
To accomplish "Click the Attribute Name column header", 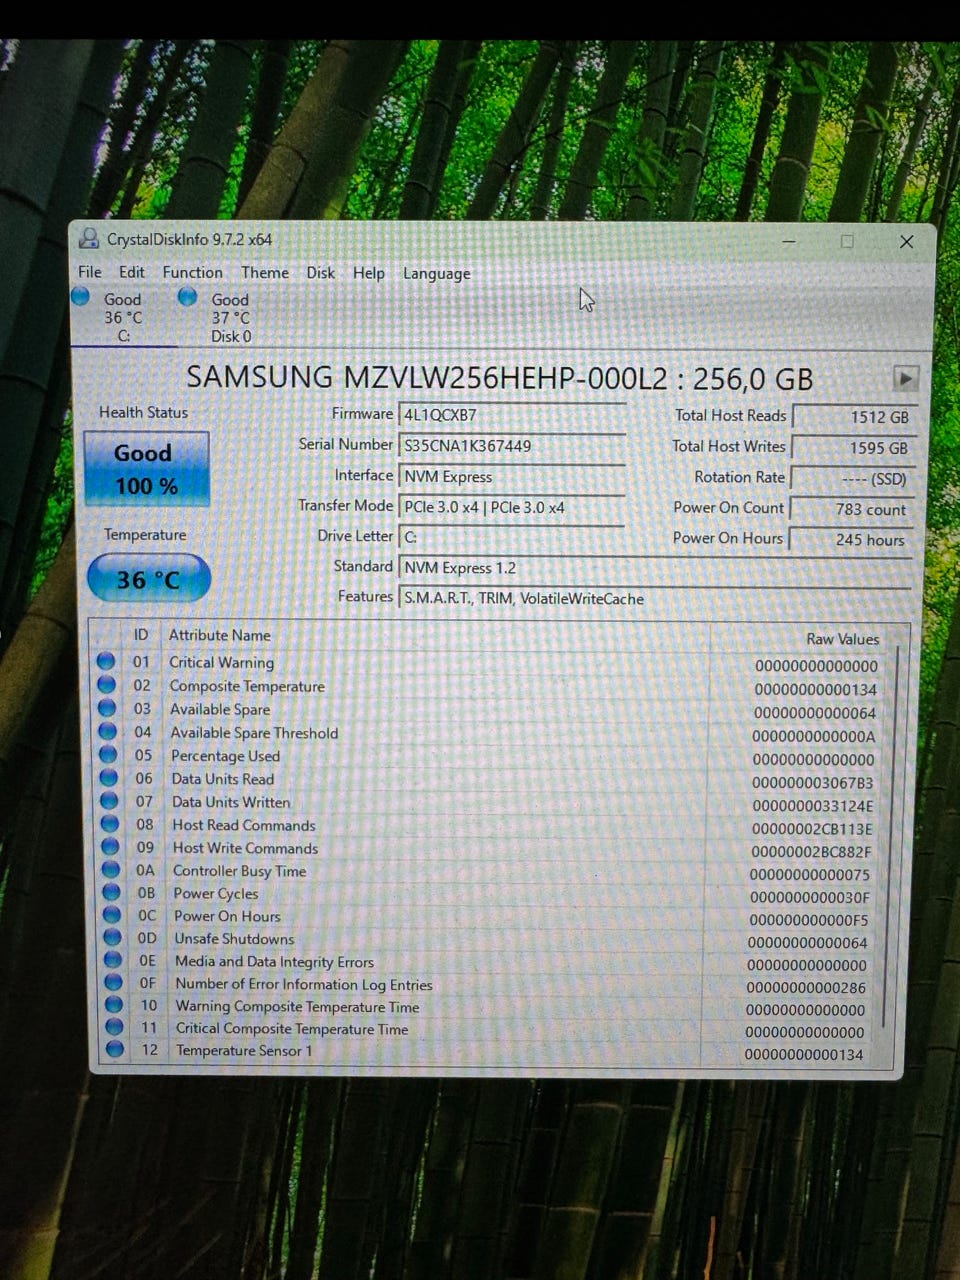I will point(220,635).
